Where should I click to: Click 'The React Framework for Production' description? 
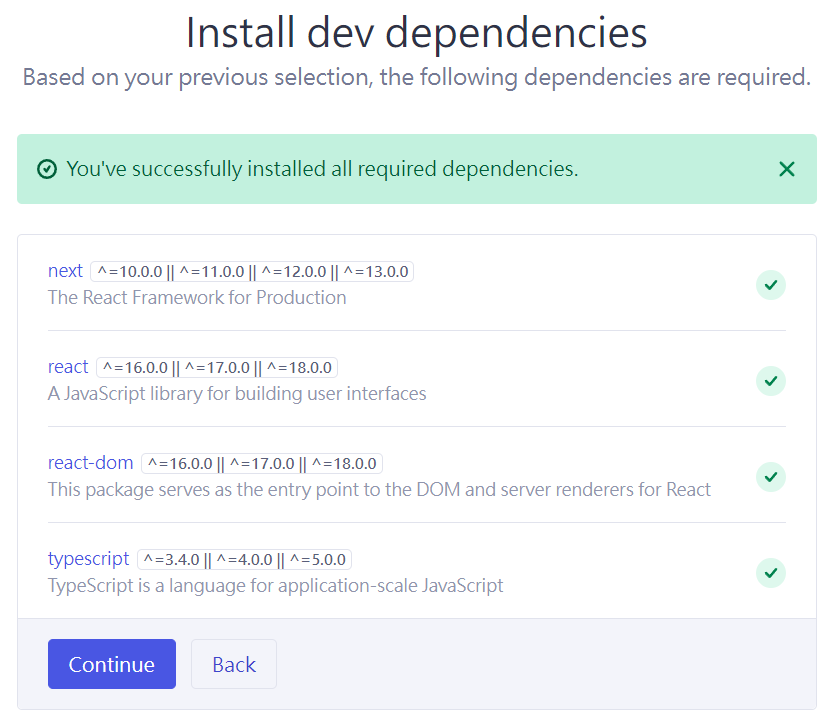click(x=197, y=298)
